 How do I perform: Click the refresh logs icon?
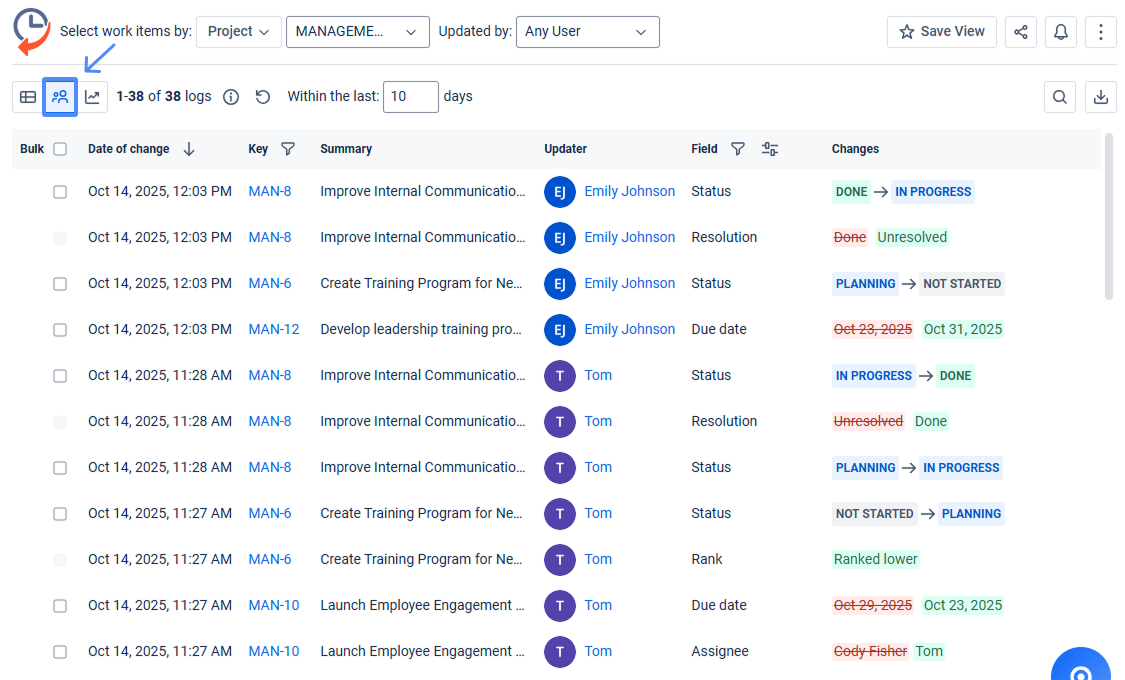263,97
